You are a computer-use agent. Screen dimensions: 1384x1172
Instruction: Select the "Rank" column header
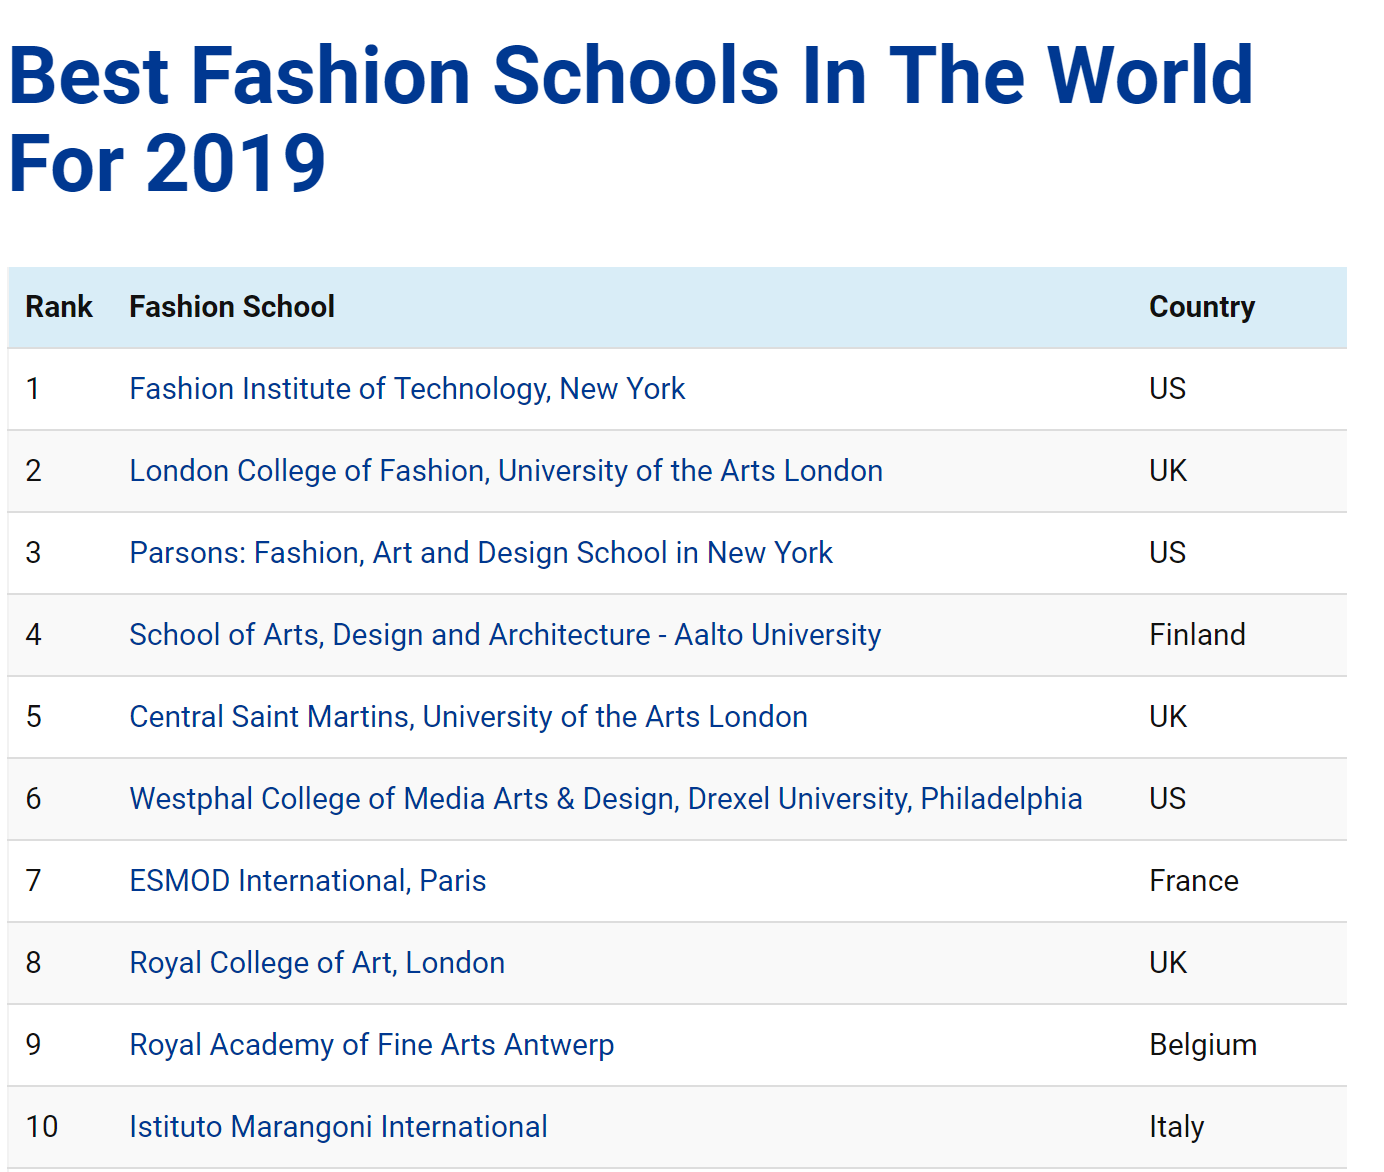[59, 307]
